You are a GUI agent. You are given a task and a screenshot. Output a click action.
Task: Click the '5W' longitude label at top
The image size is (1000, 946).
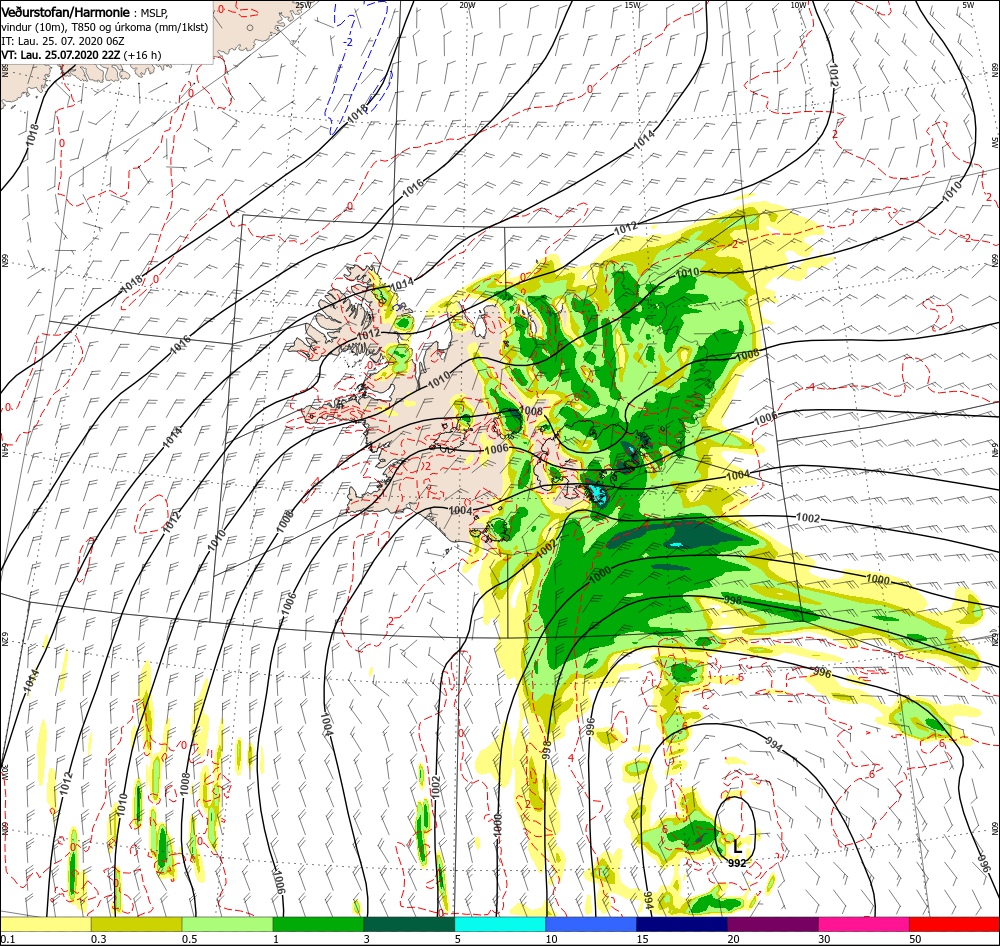968,5
